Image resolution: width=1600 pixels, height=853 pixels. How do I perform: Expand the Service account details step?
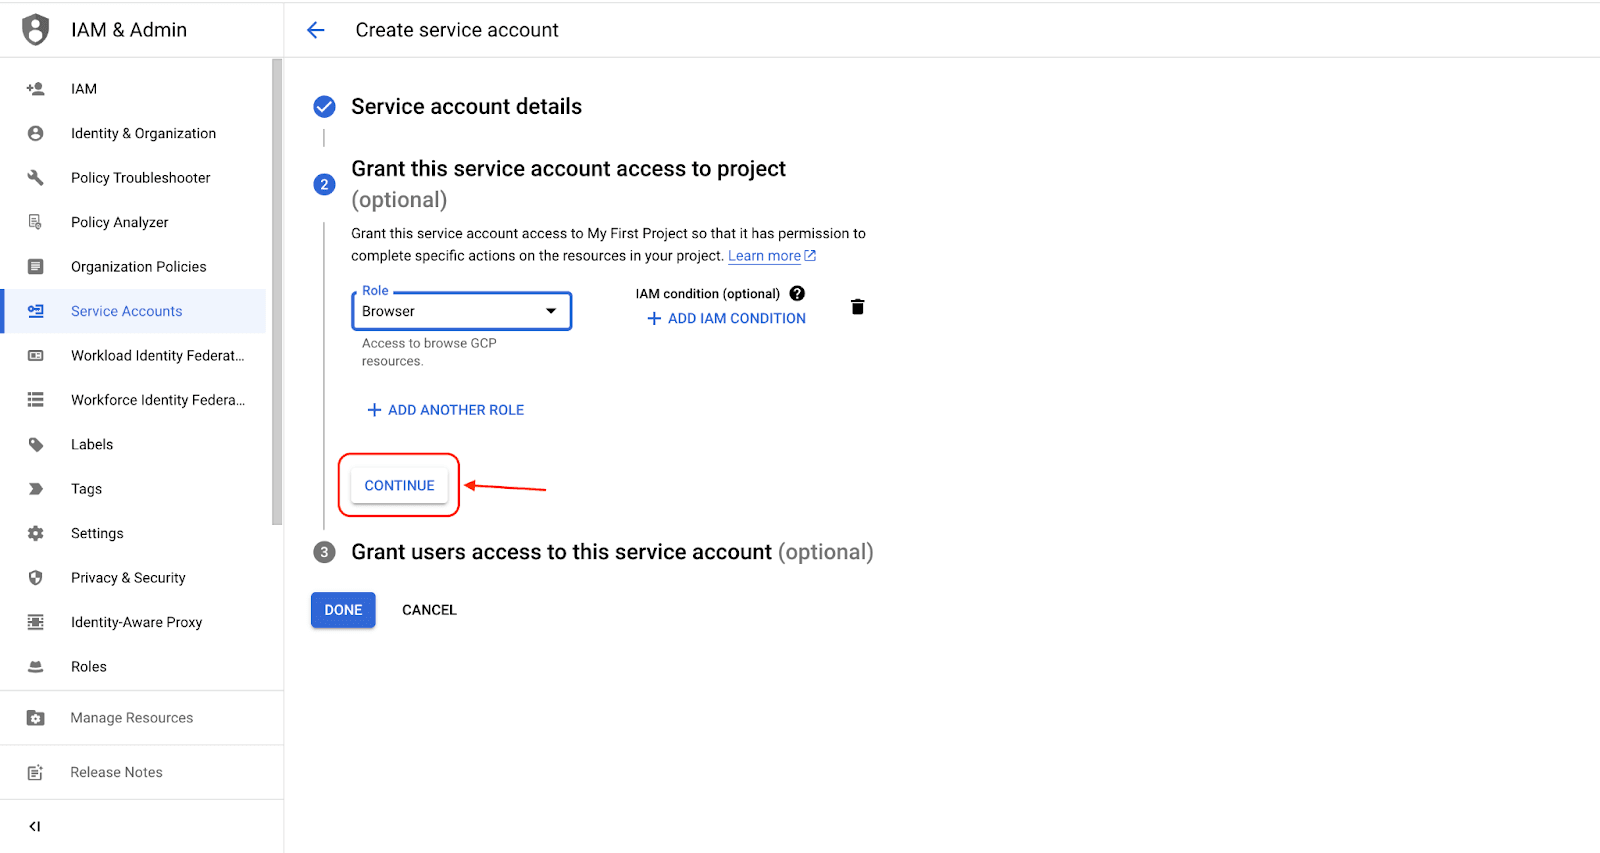tap(466, 107)
